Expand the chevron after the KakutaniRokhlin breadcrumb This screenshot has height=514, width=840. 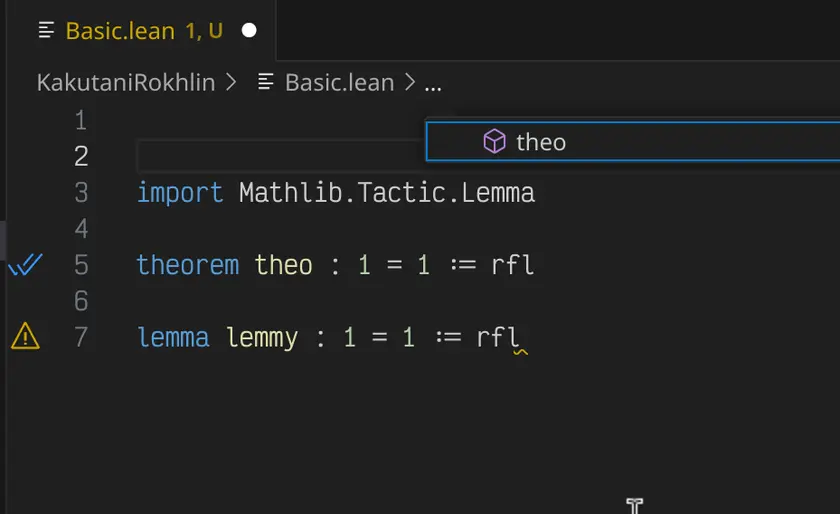pyautogui.click(x=232, y=83)
